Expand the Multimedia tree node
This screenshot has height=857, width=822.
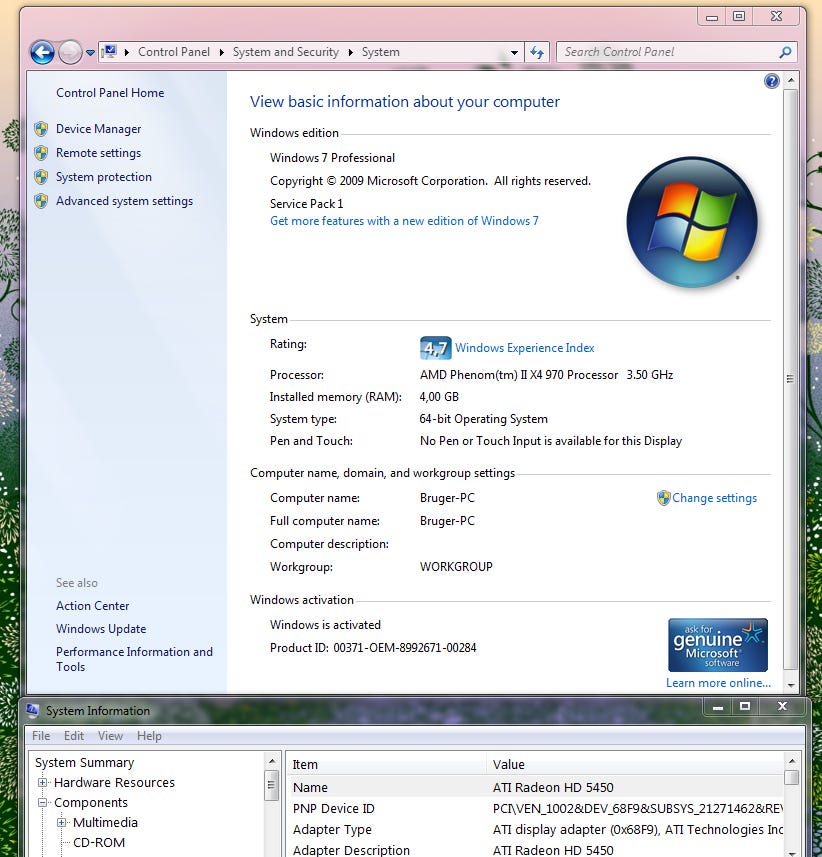tap(62, 823)
